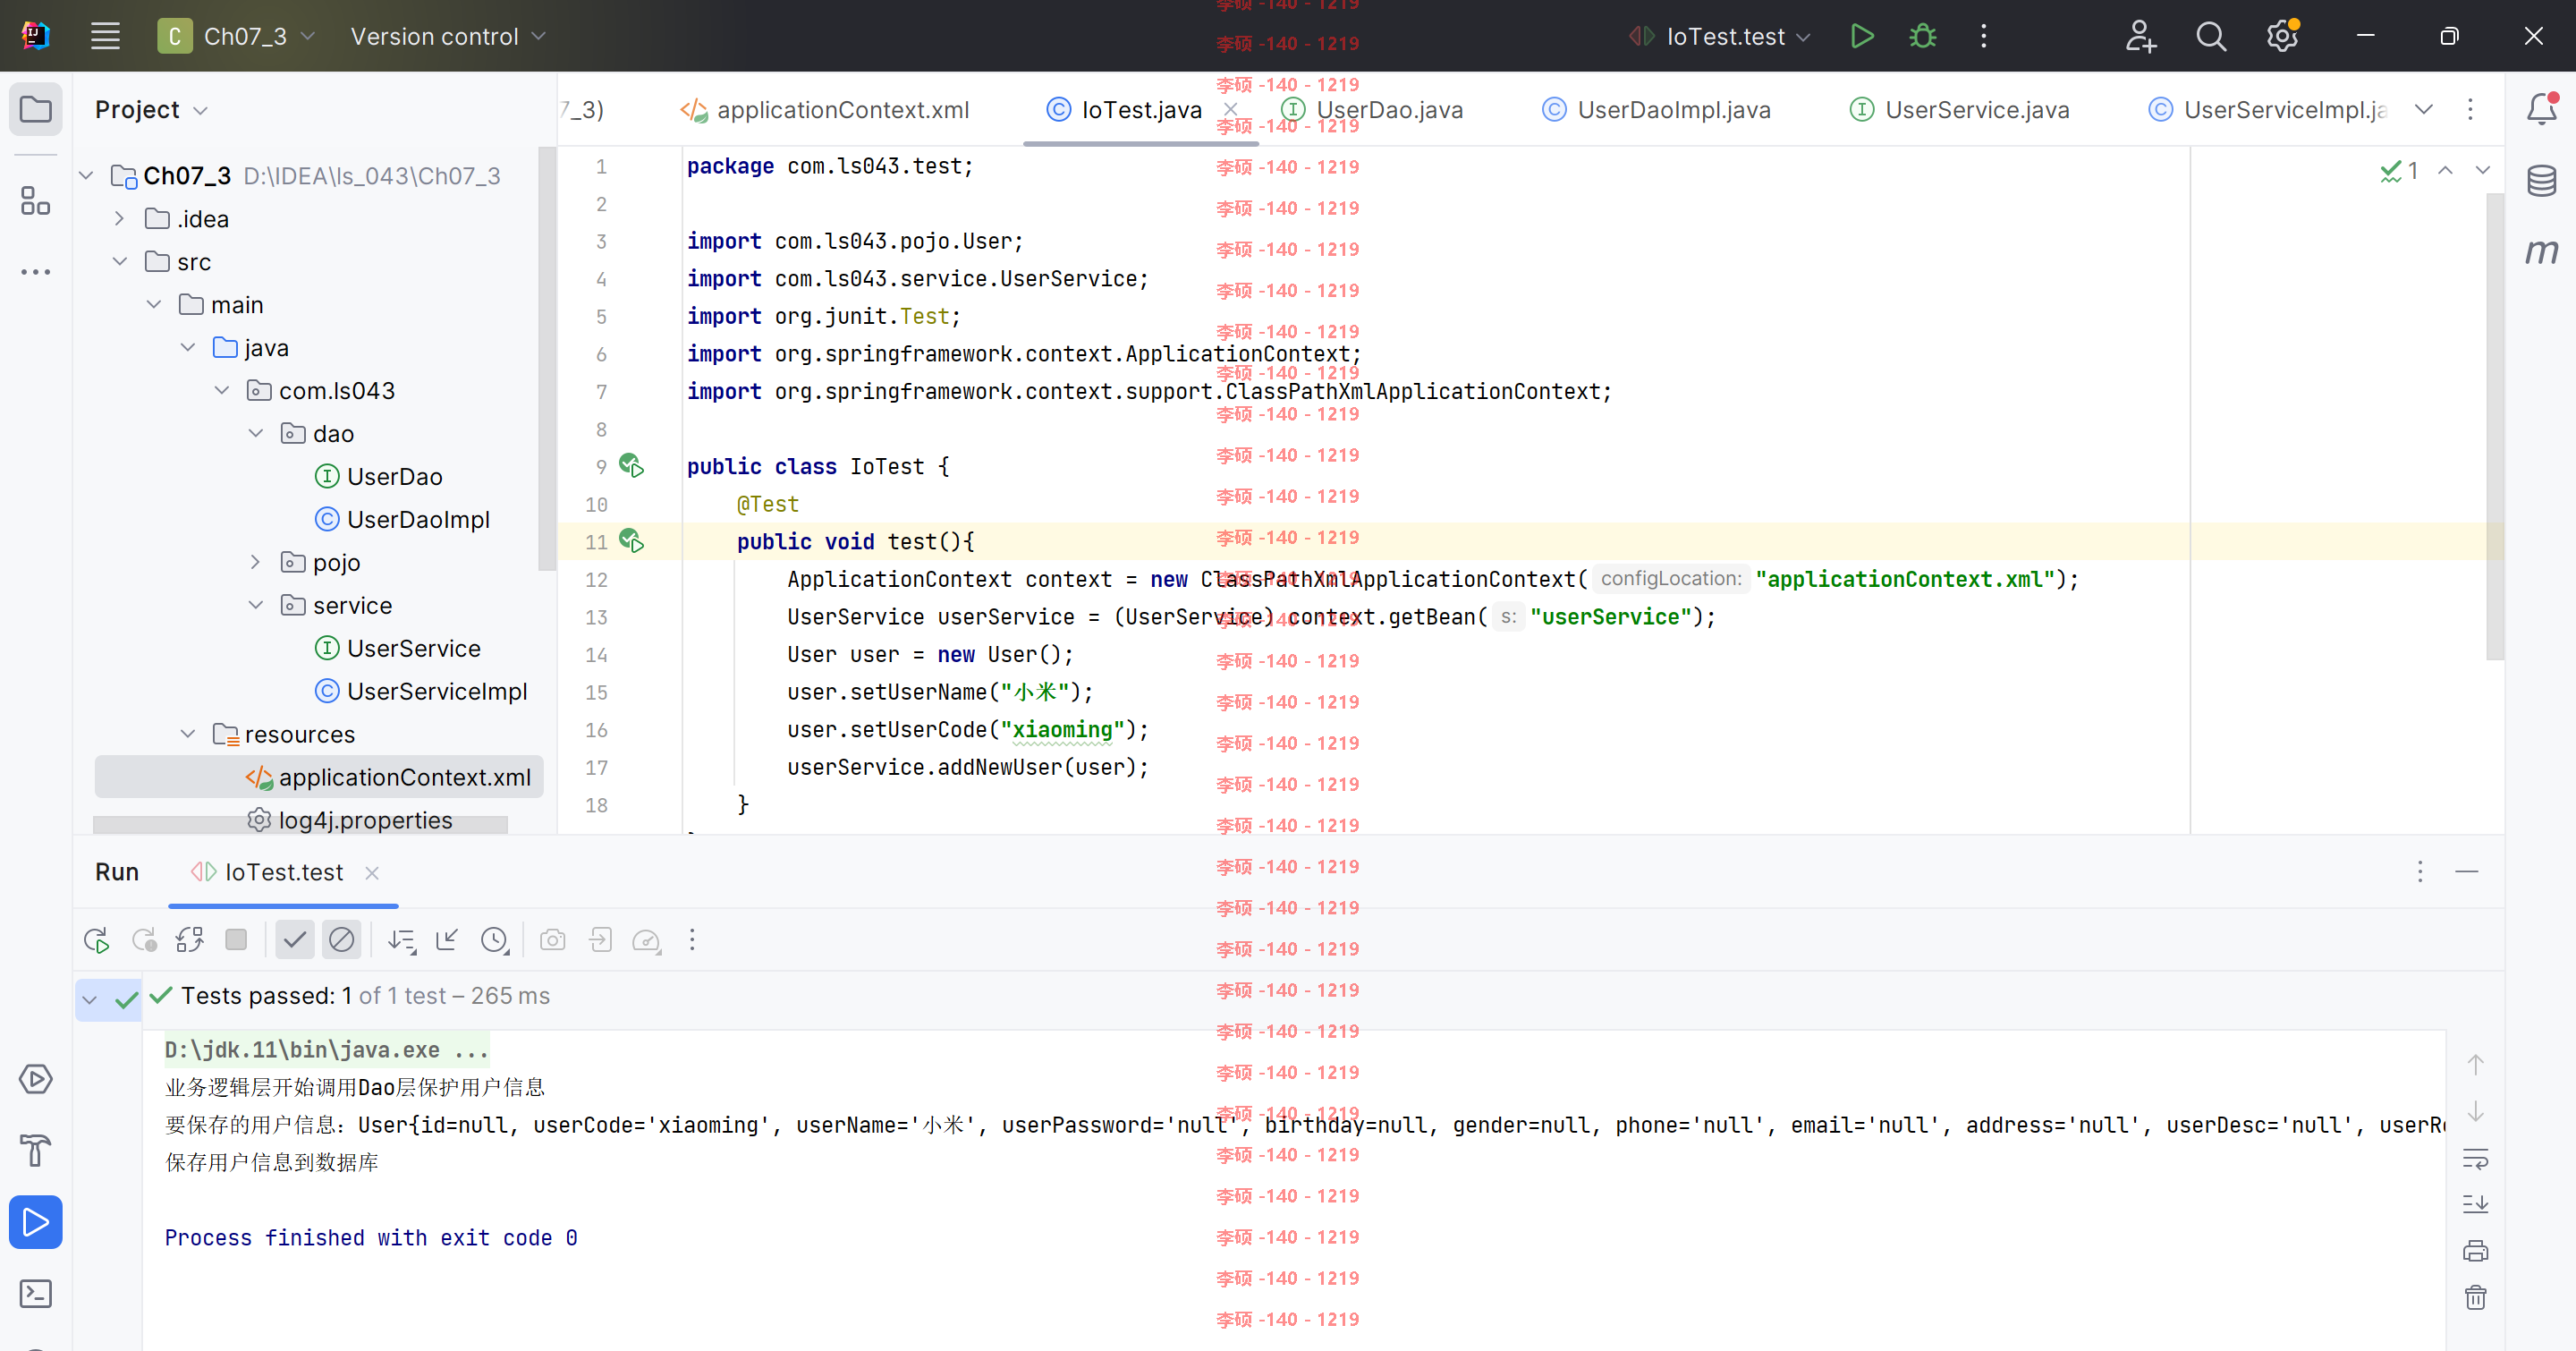Screen dimensions: 2576x1351
Task: Show more tool windows ellipsis
Action: tap(35, 271)
